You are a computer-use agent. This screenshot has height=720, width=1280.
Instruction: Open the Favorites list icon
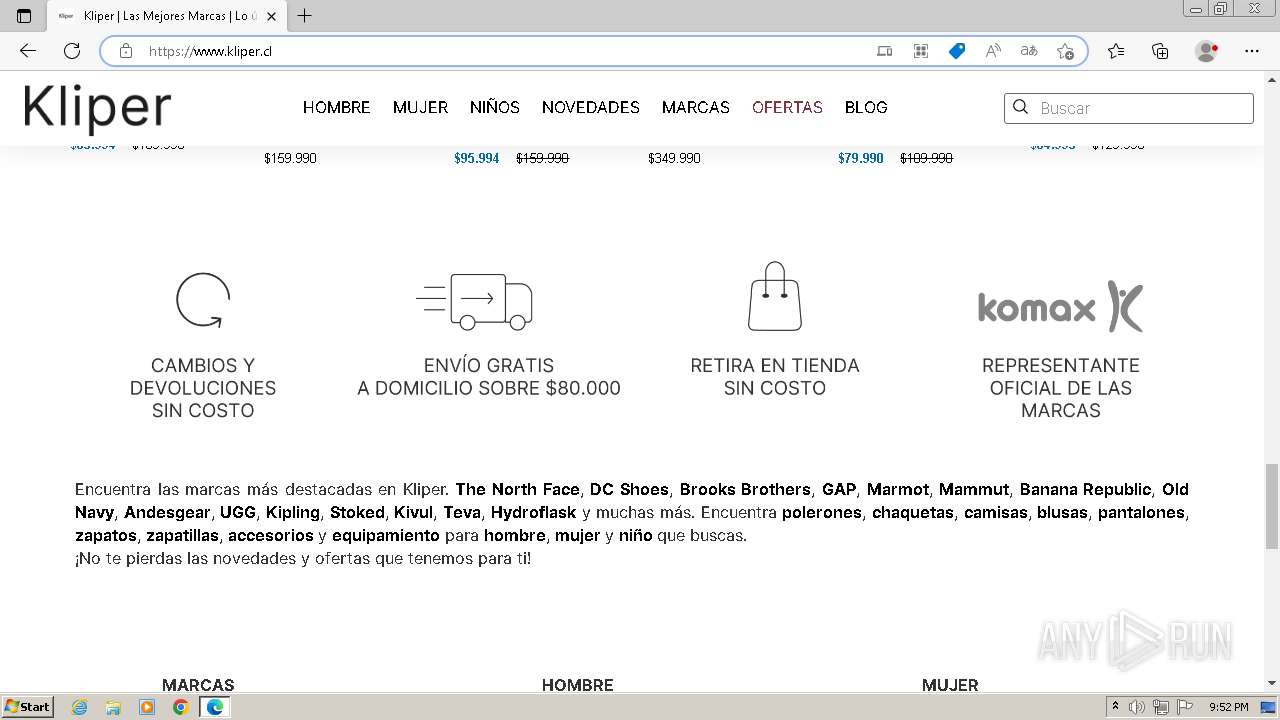1116,51
